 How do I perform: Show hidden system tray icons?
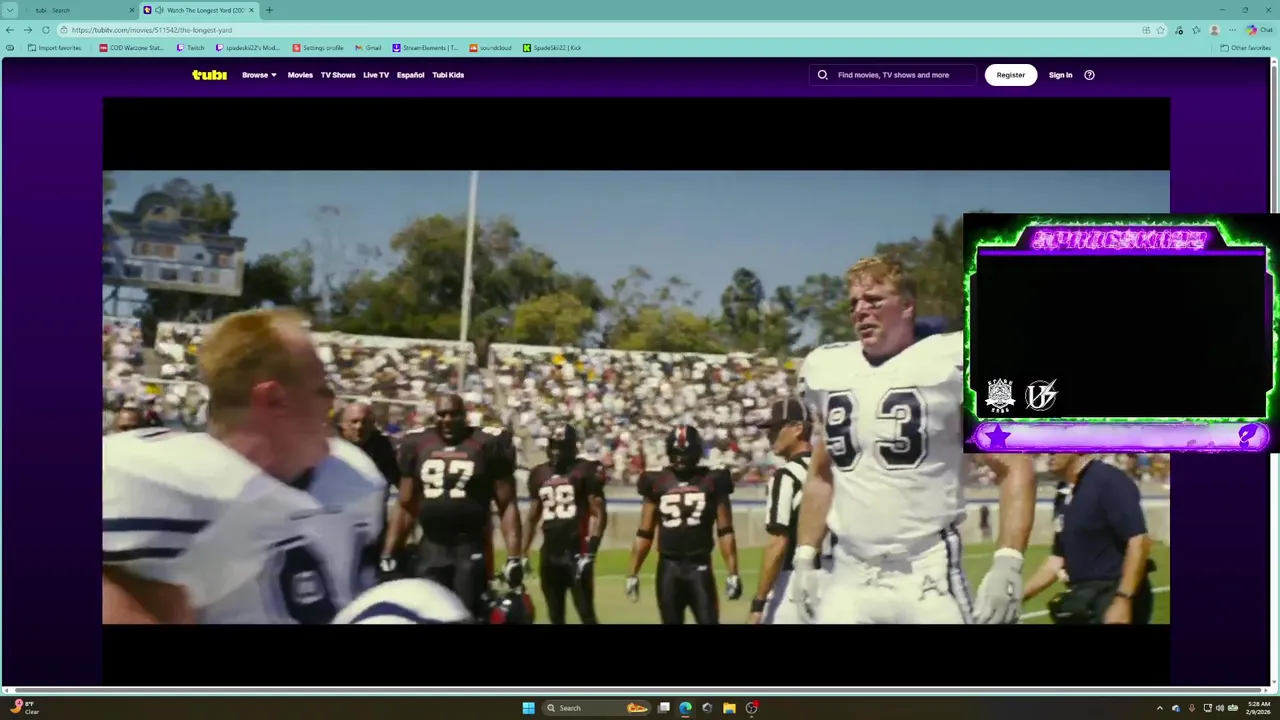(x=1160, y=708)
